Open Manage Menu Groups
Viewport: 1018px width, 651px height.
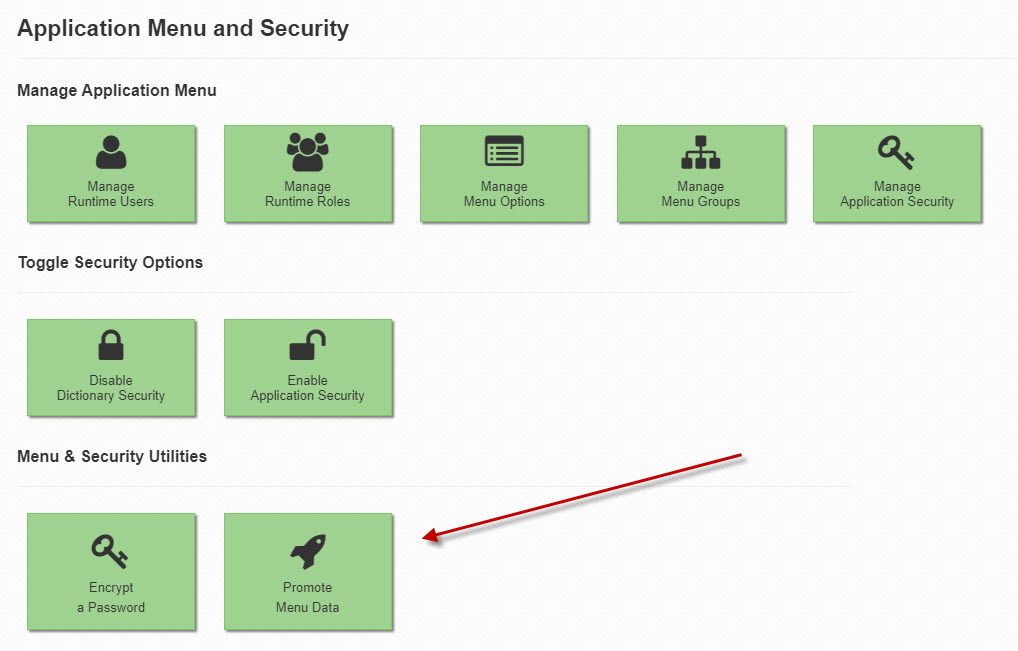[701, 175]
